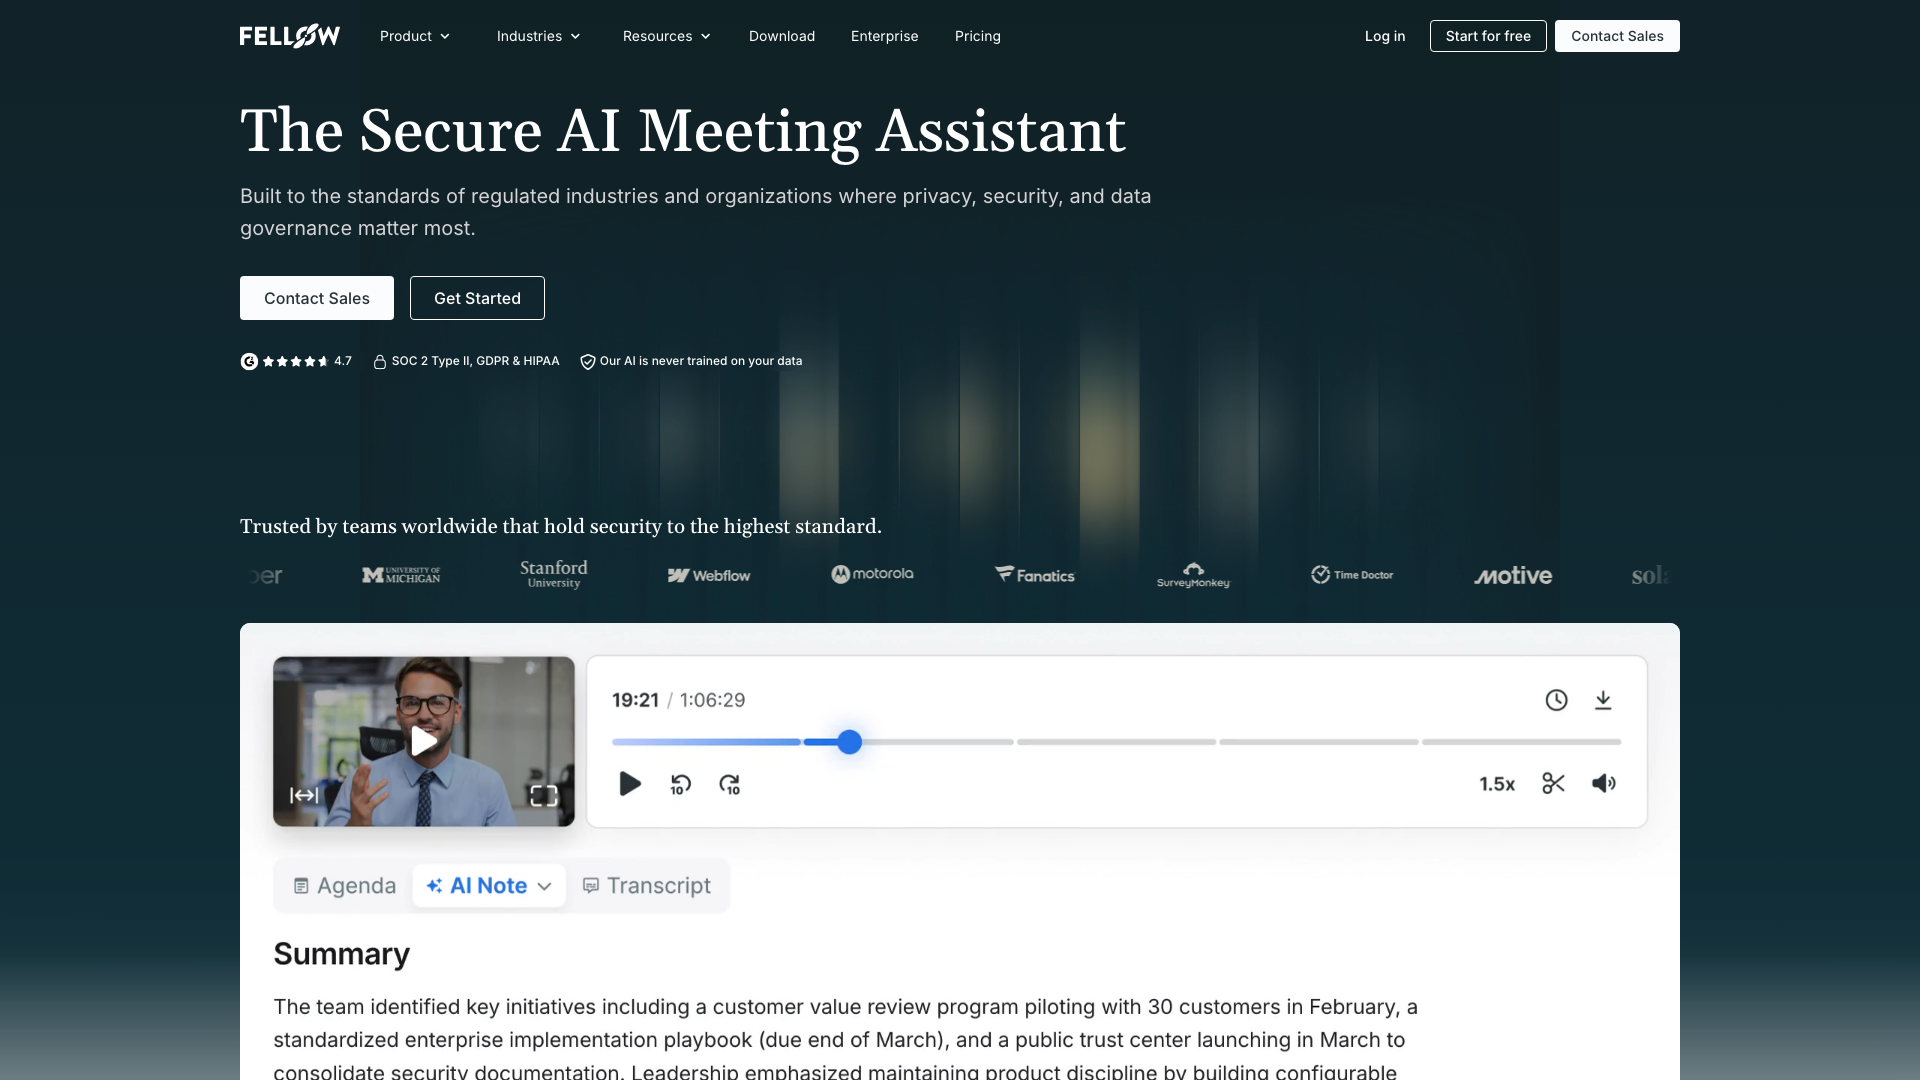Click the shield icon beside AI data notice
1920x1080 pixels.
click(588, 361)
